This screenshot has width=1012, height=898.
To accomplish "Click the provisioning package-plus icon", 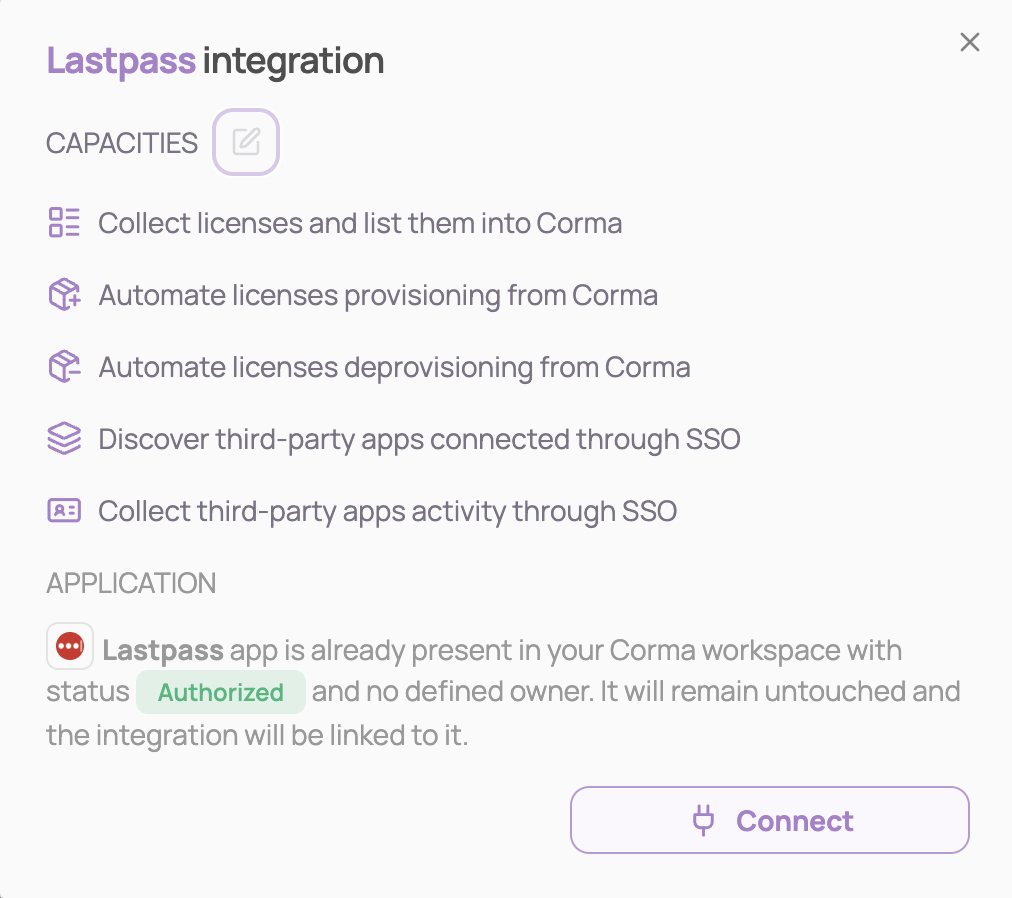I will (64, 295).
